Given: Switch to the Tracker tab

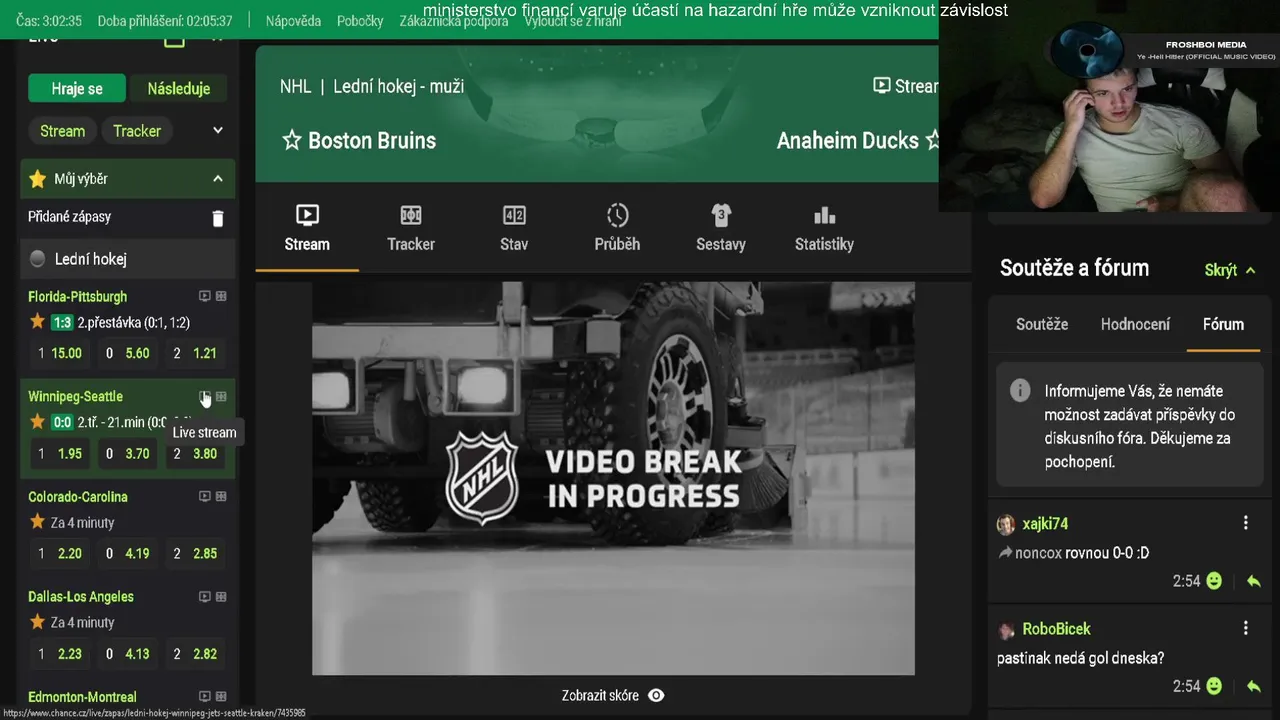Looking at the screenshot, I should coord(411,228).
